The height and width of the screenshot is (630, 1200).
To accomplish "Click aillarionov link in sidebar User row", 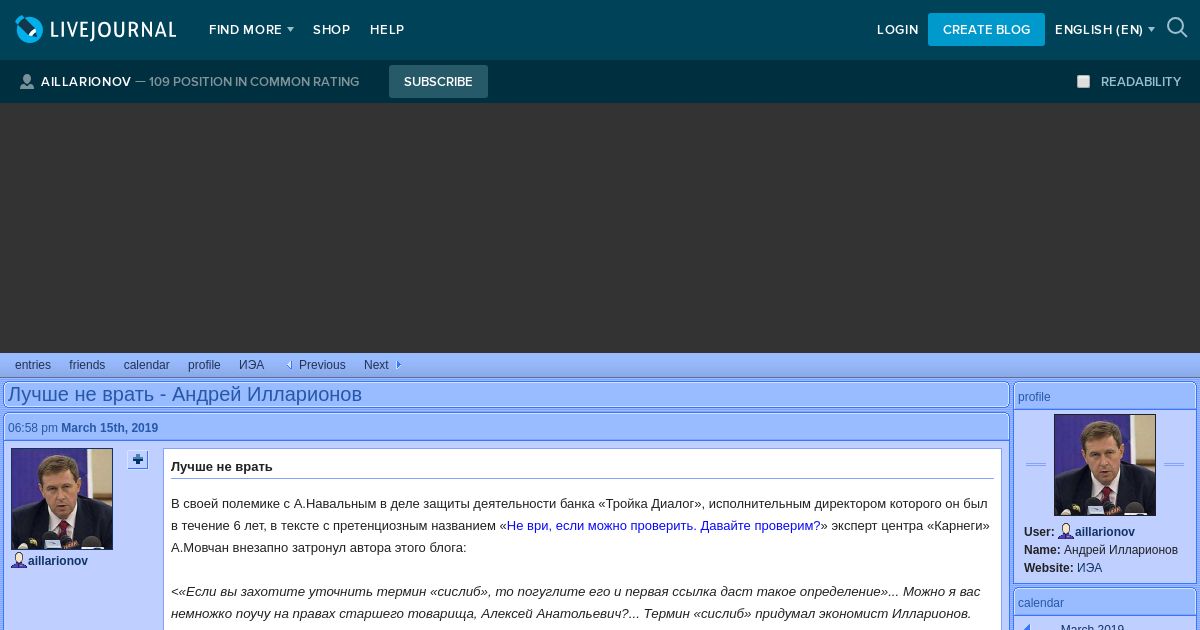I will point(1105,532).
